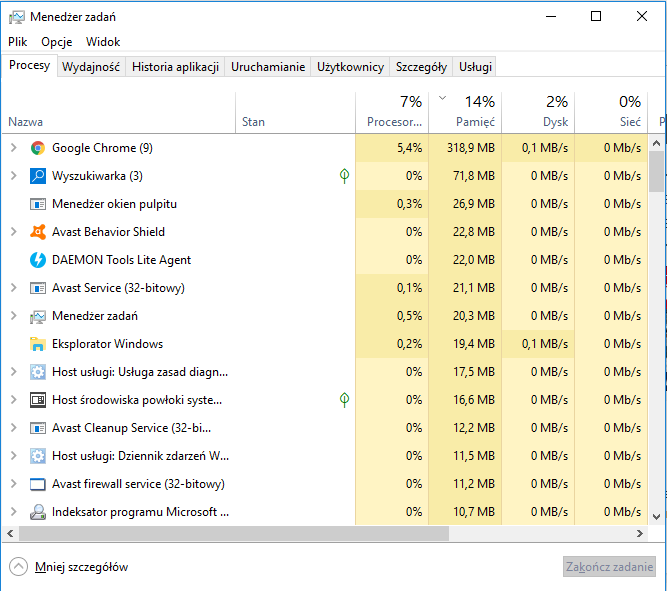This screenshot has width=667, height=591.
Task: Click the horizontal scrollbar thumb
Action: point(234,534)
